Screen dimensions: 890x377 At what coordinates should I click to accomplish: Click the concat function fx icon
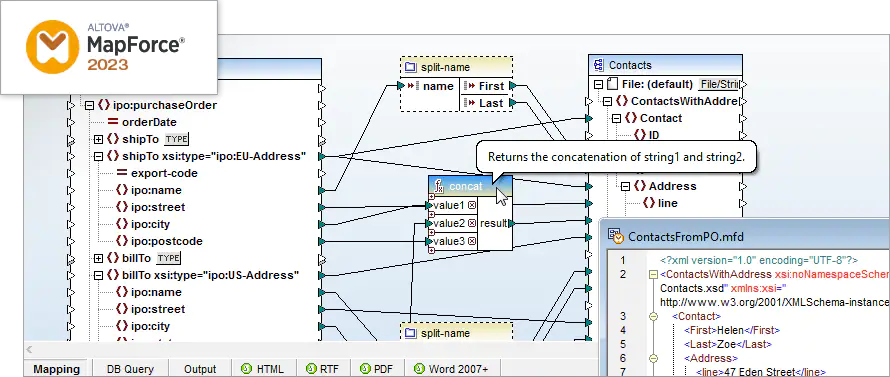tap(439, 186)
